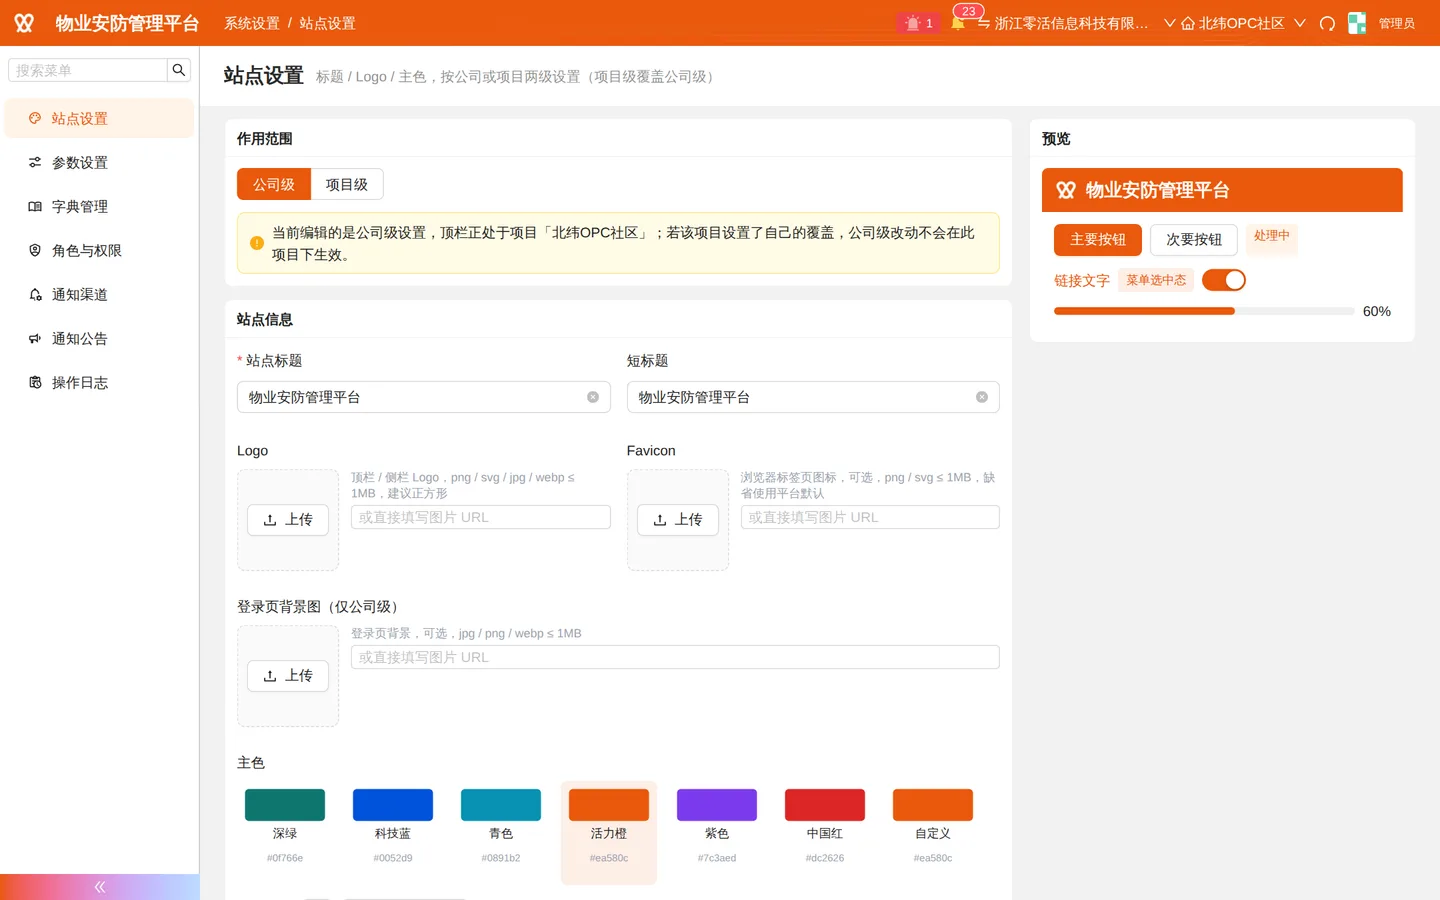
Task: Collapse the sidebar with double-chevron icon
Action: pyautogui.click(x=100, y=887)
